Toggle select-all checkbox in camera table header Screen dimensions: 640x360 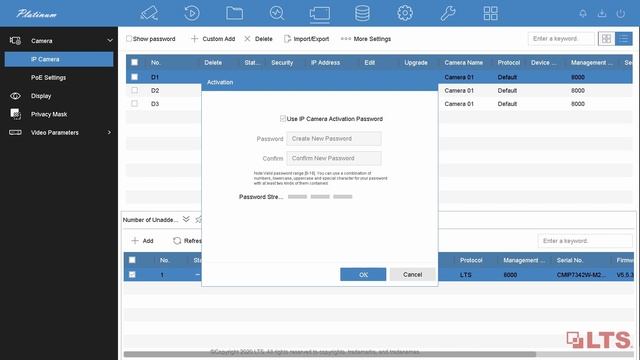coord(134,62)
